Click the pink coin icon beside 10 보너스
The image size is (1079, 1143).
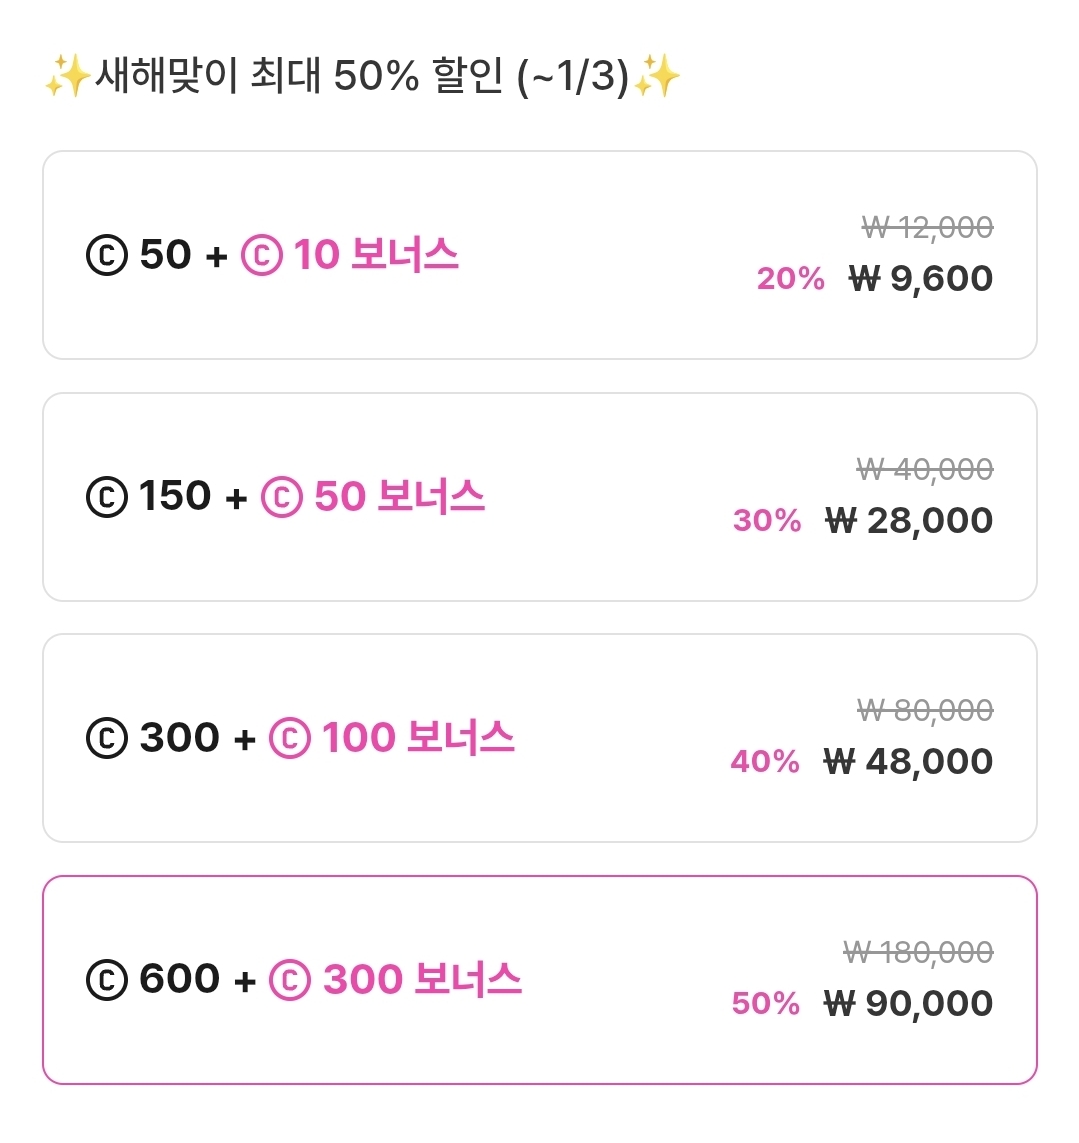(x=262, y=256)
